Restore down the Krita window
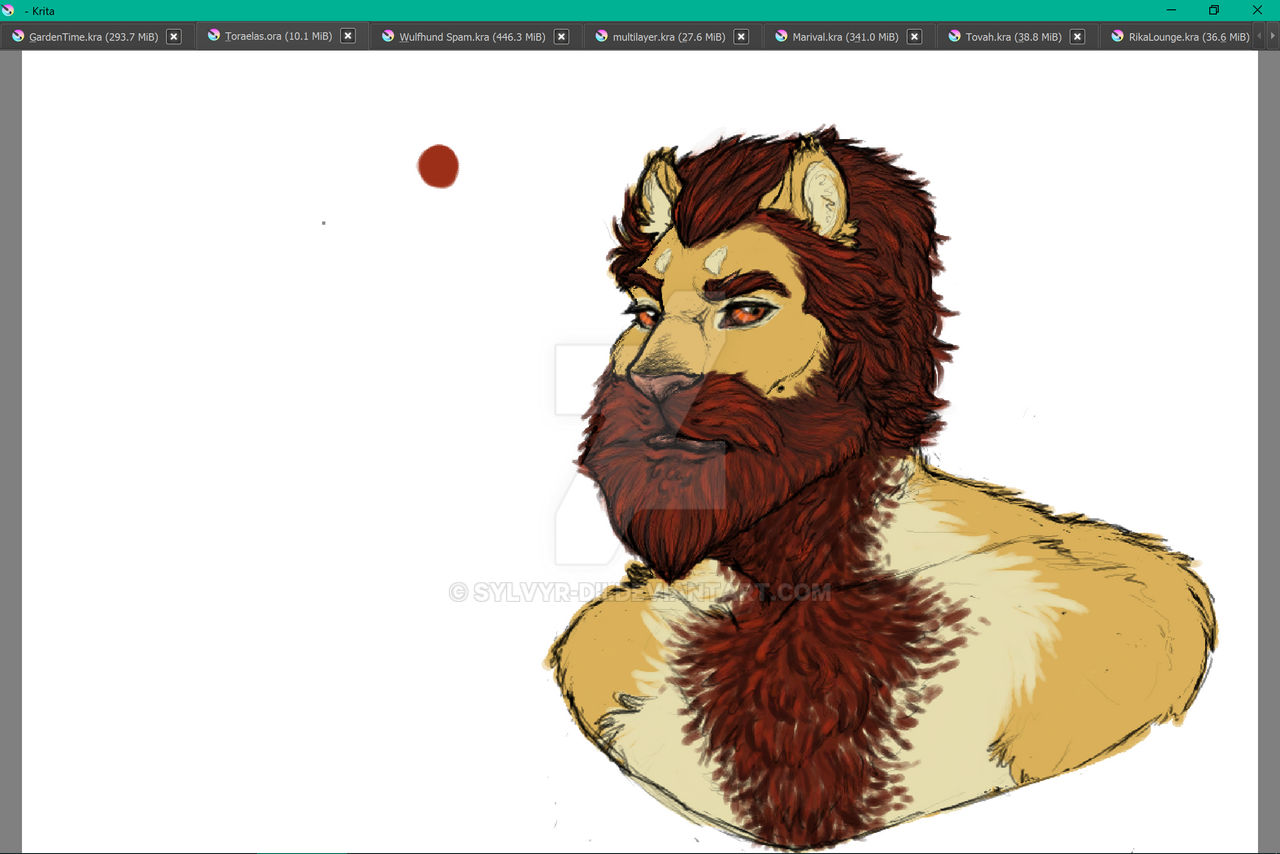 click(1214, 10)
